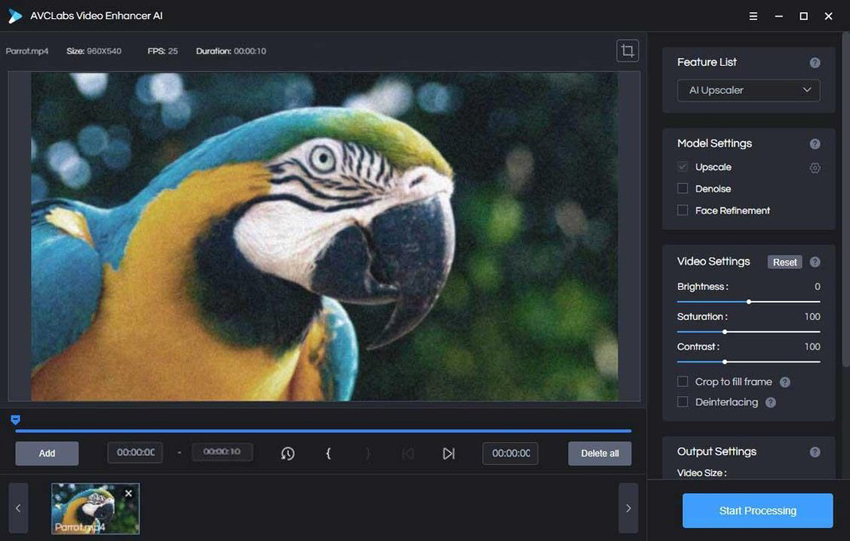Open Upscale model settings gear

tap(814, 168)
